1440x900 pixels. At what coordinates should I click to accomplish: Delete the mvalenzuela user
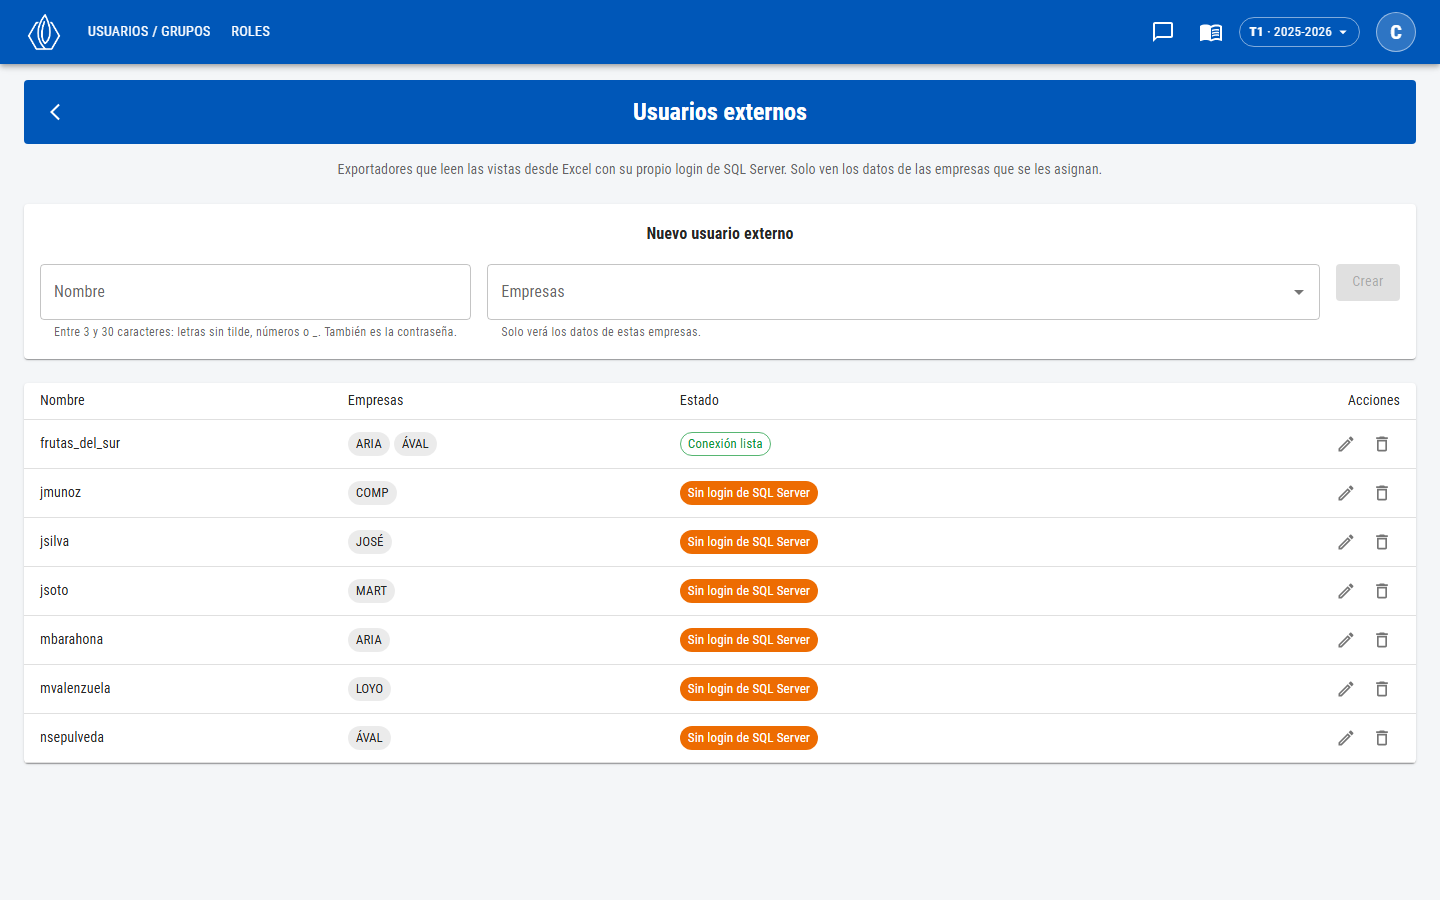[1382, 689]
